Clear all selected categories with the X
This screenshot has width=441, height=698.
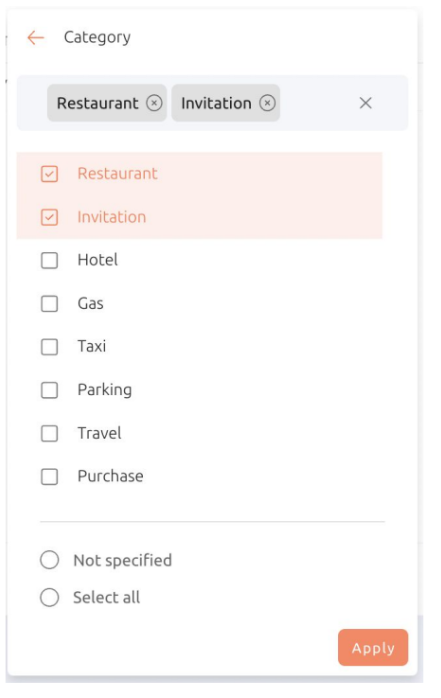(x=366, y=103)
